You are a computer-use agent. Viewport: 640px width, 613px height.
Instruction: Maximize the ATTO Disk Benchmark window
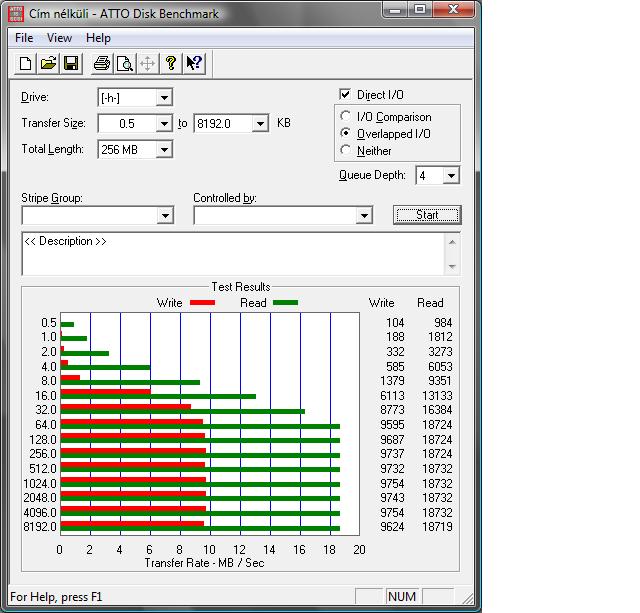[420, 9]
